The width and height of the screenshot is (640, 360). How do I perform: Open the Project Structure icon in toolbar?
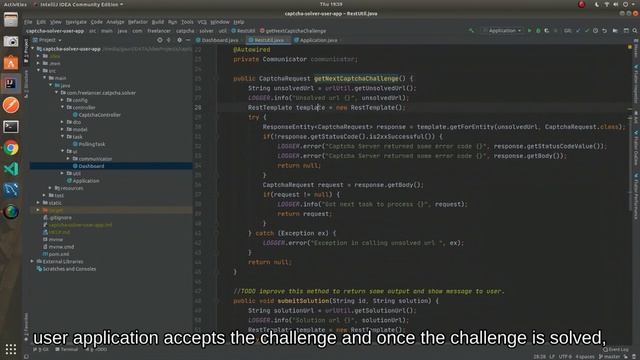point(615,31)
